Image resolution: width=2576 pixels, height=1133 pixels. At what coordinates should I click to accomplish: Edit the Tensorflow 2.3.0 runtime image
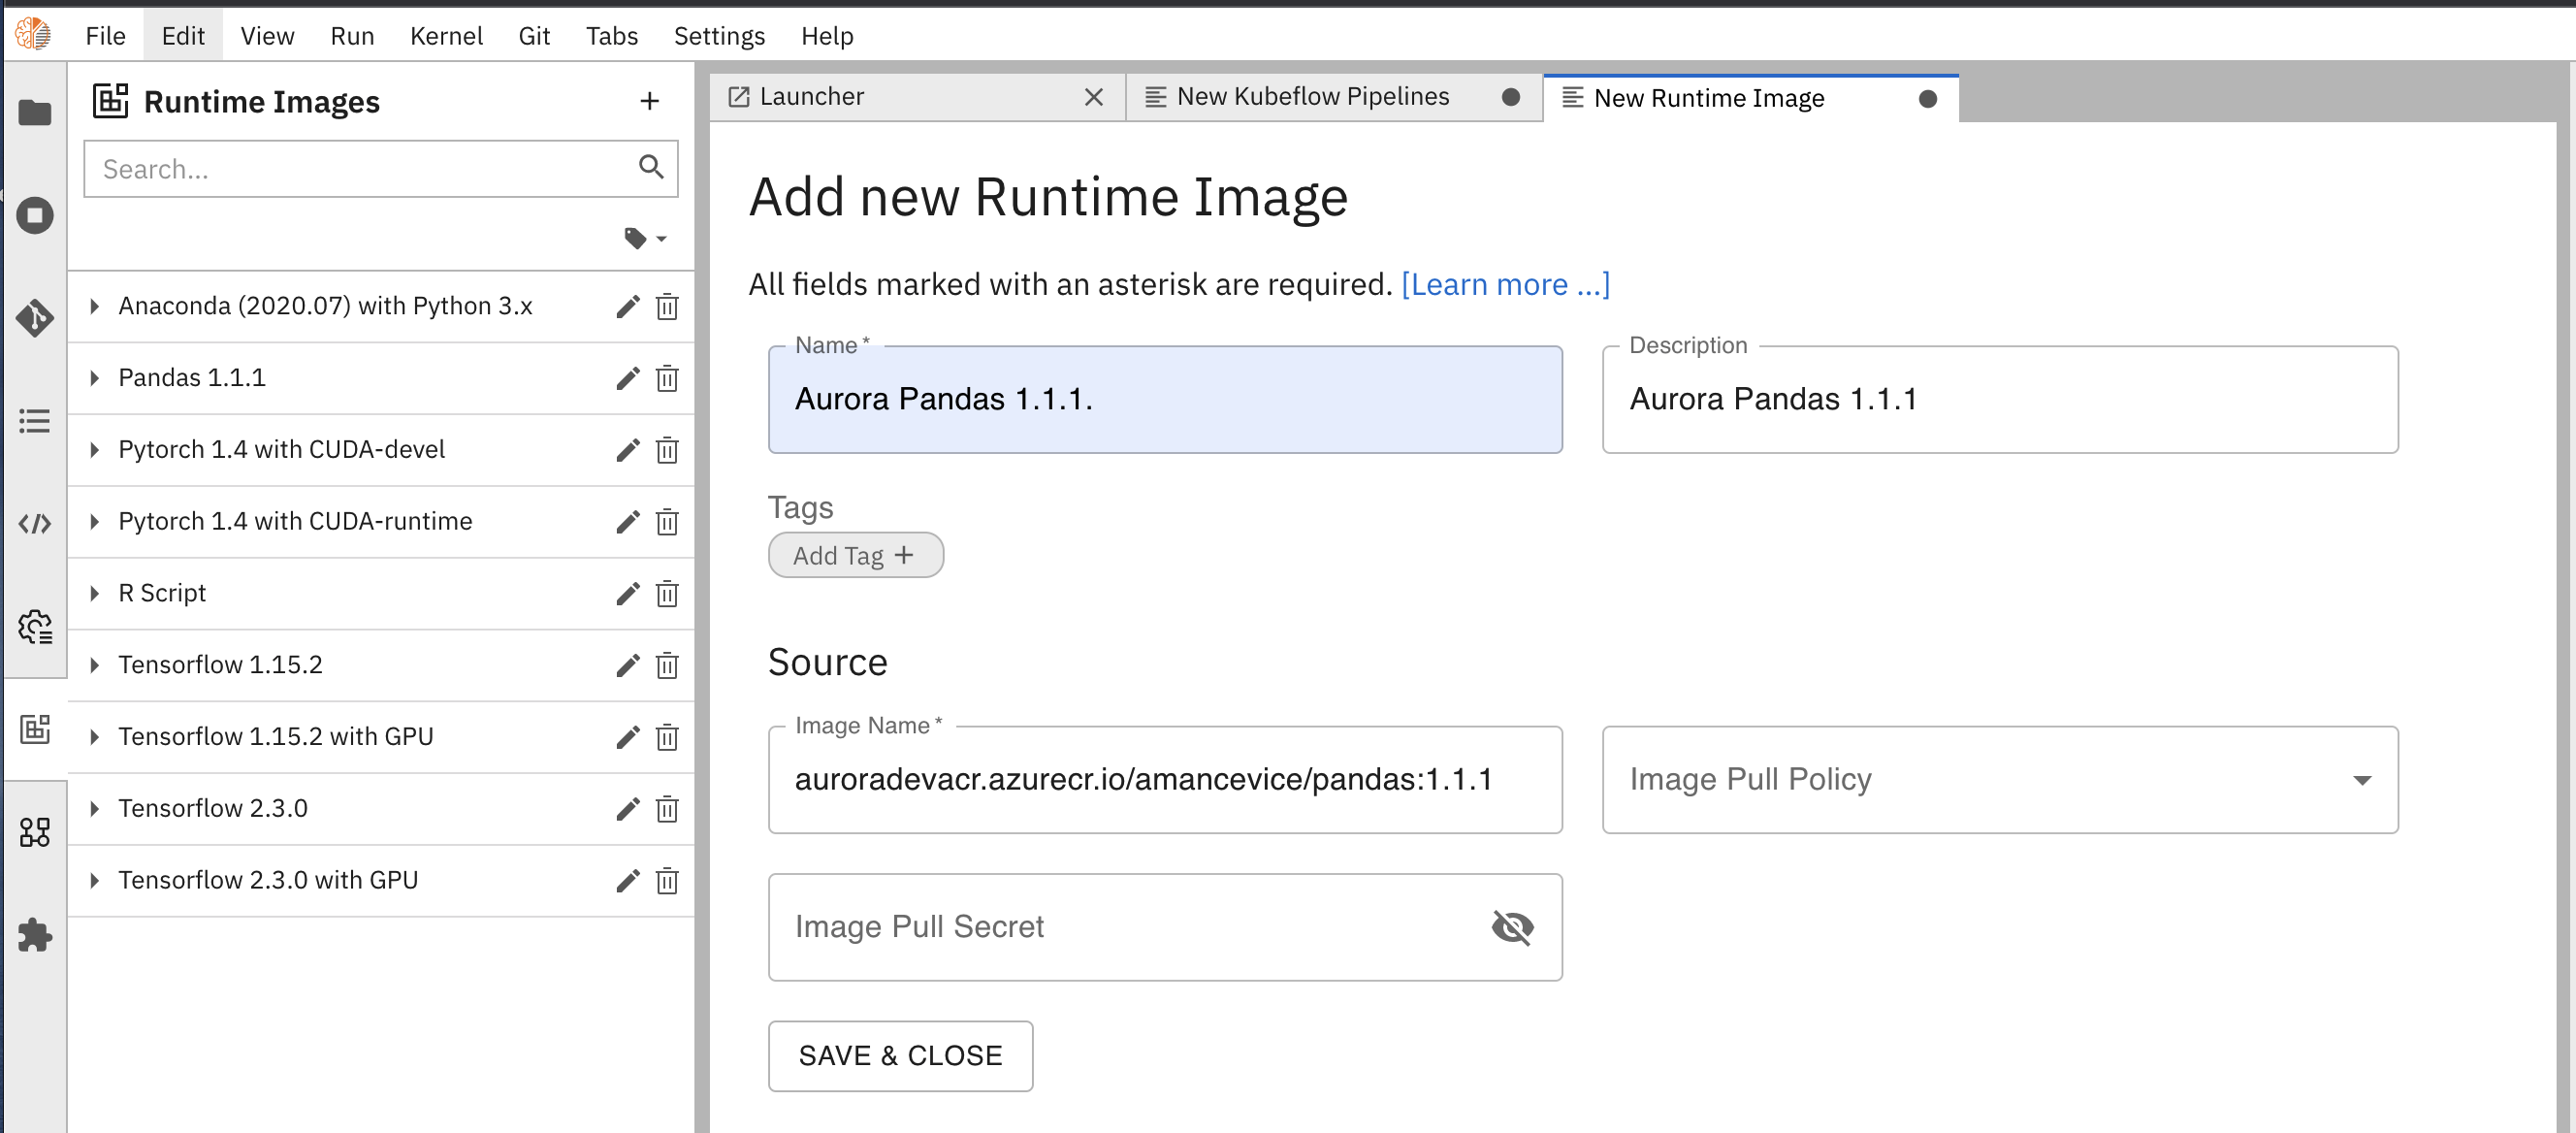pos(627,809)
